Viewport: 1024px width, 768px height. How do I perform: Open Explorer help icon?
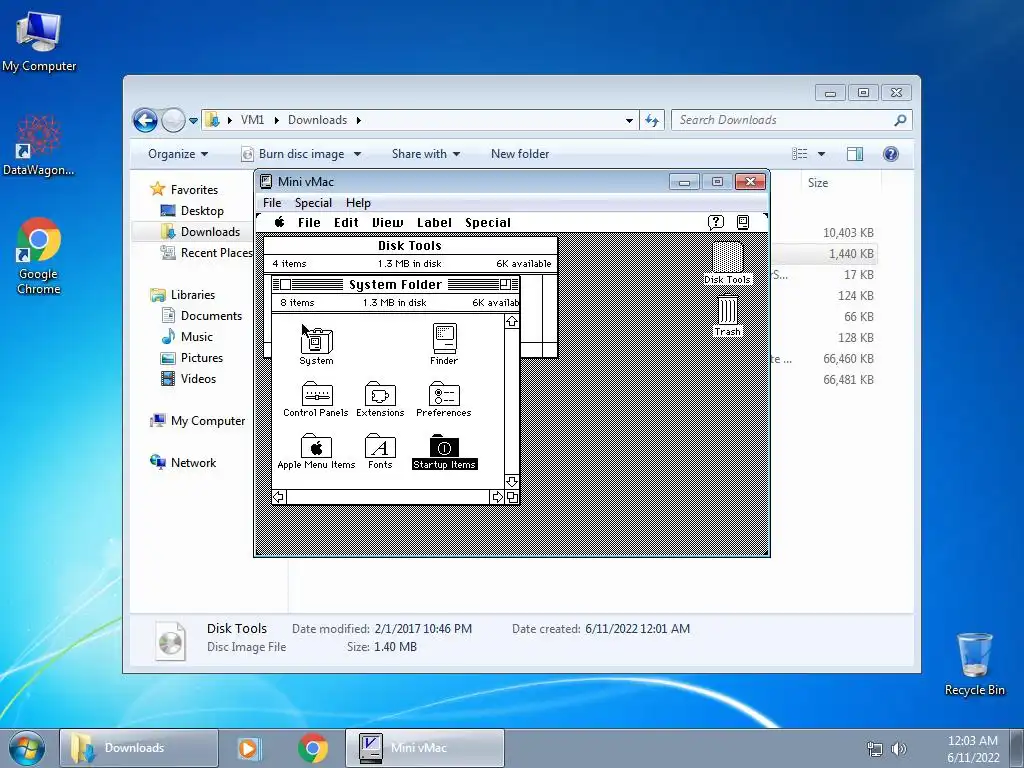[891, 154]
